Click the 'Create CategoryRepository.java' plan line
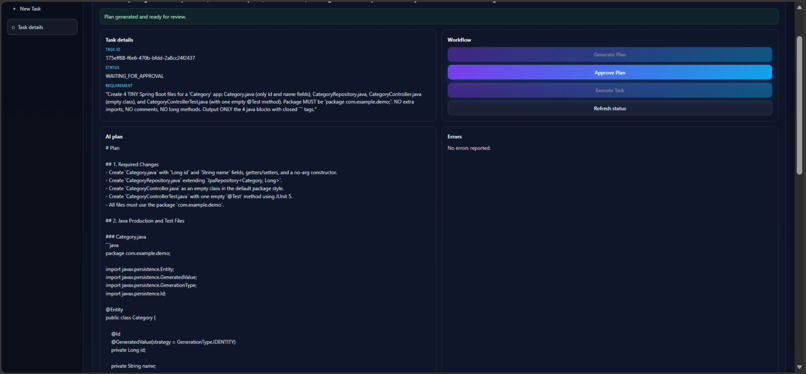Image resolution: width=806 pixels, height=374 pixels. tap(194, 181)
